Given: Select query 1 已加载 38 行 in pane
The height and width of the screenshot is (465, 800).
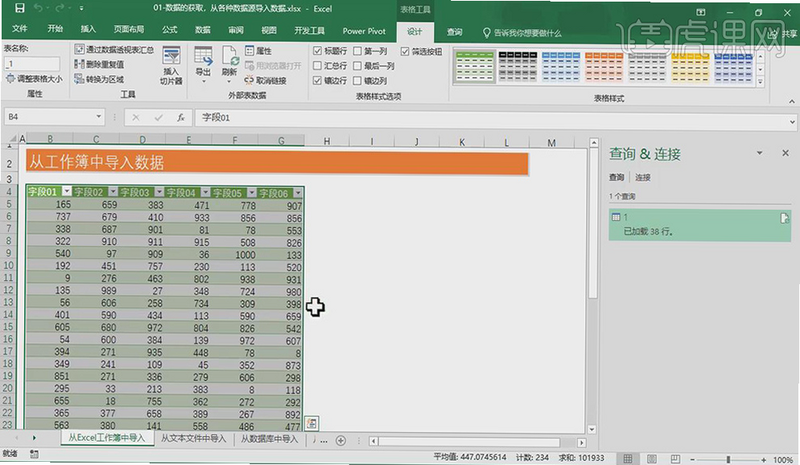Looking at the screenshot, I should [x=699, y=225].
